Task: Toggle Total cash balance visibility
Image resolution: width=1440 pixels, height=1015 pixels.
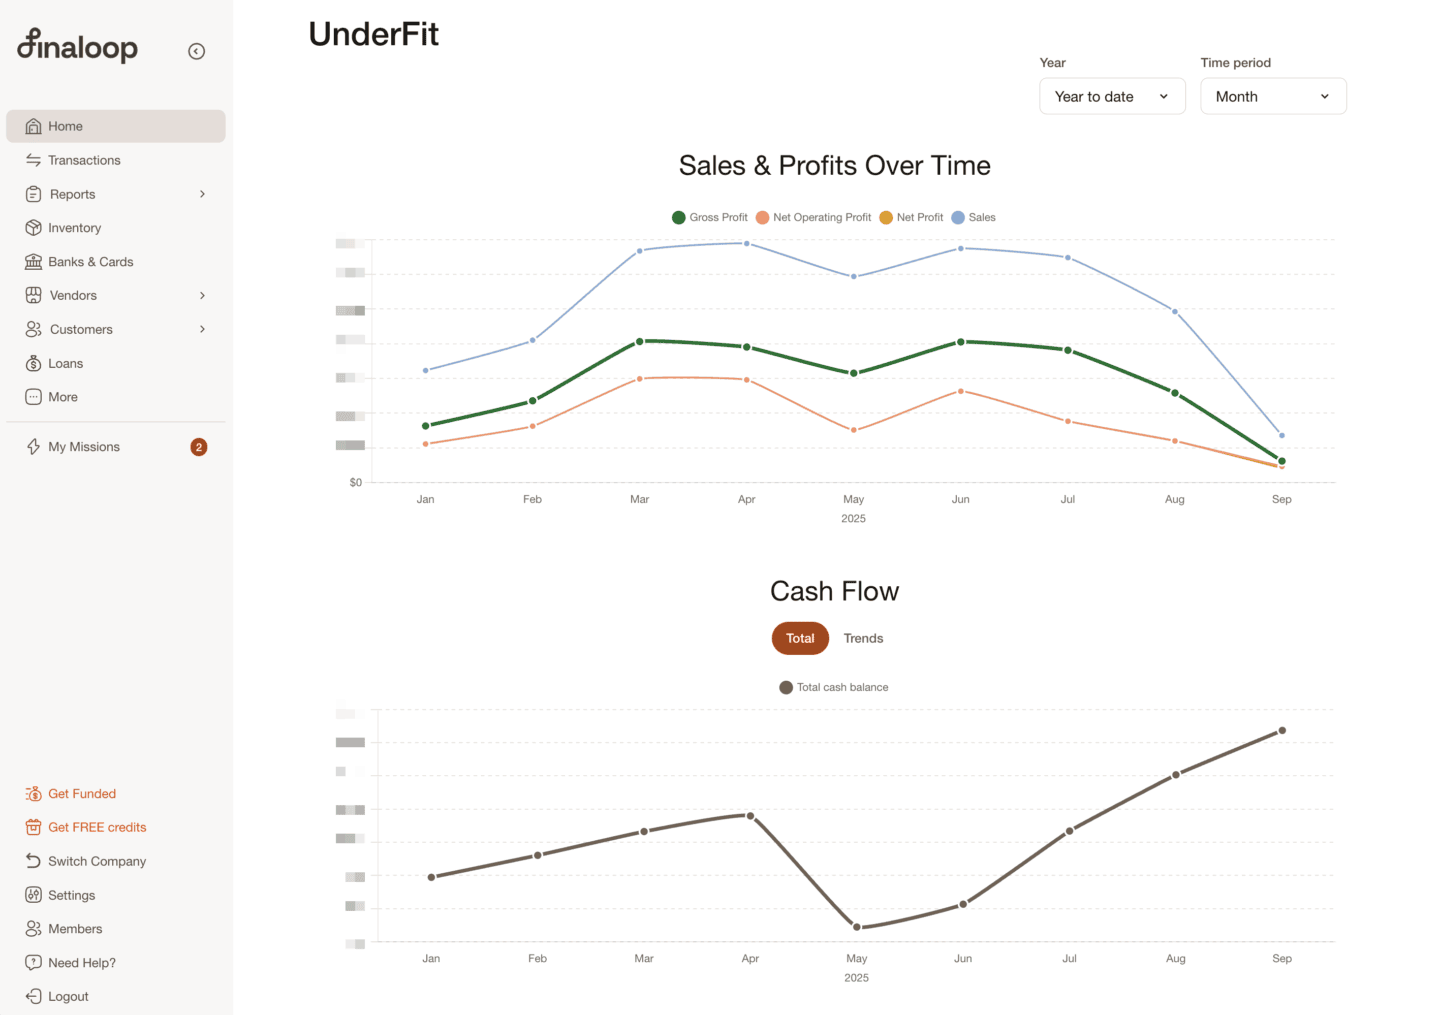Action: (834, 687)
